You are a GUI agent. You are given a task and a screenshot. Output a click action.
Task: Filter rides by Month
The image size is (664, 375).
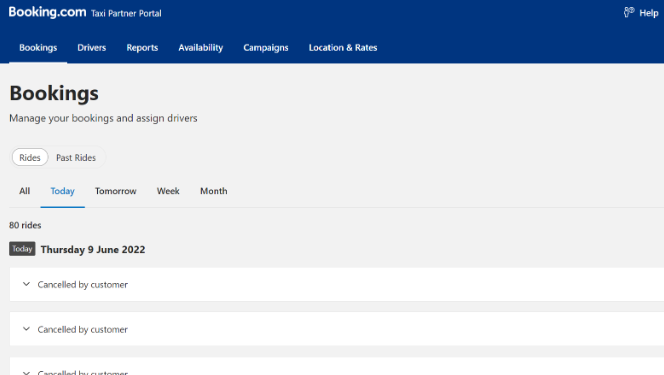(214, 191)
